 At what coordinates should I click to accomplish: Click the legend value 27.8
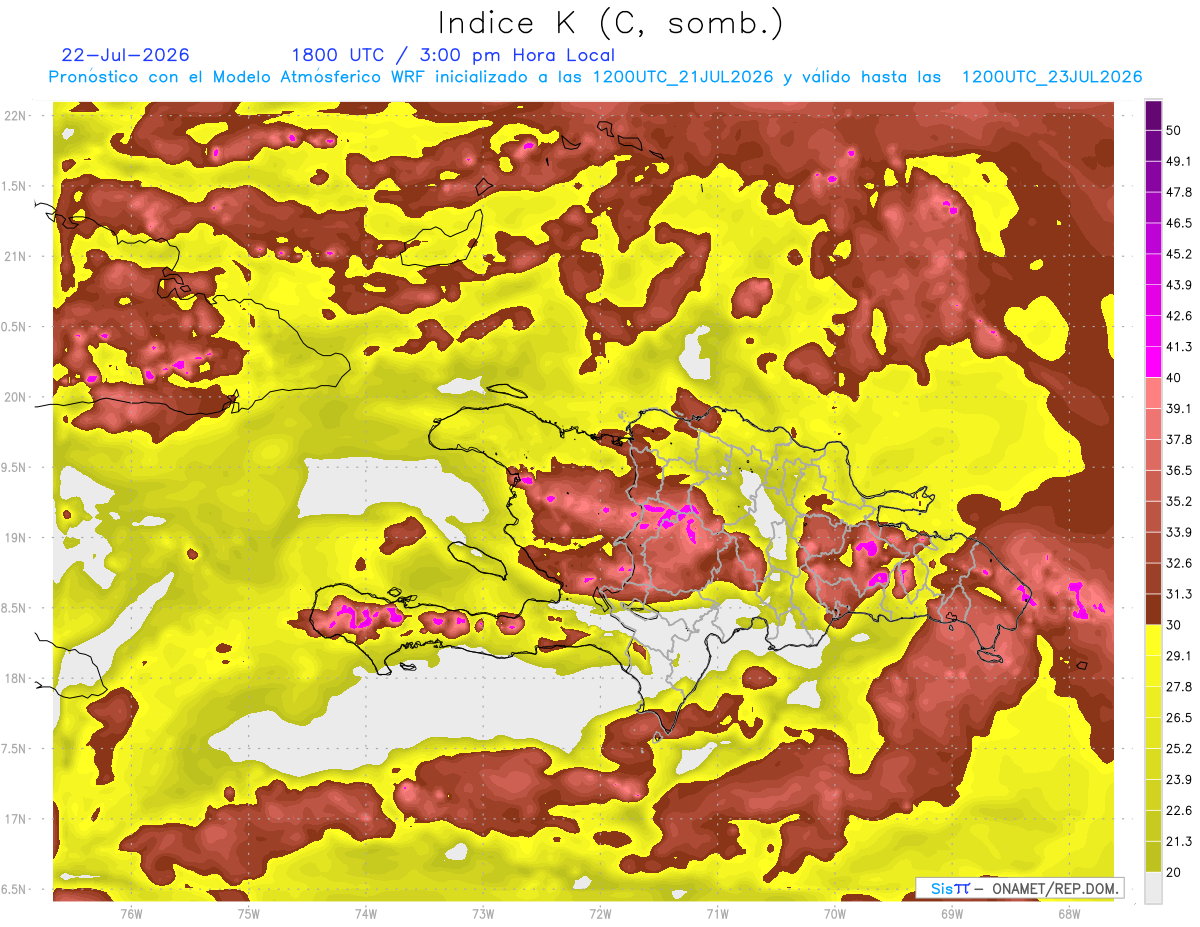click(1178, 686)
